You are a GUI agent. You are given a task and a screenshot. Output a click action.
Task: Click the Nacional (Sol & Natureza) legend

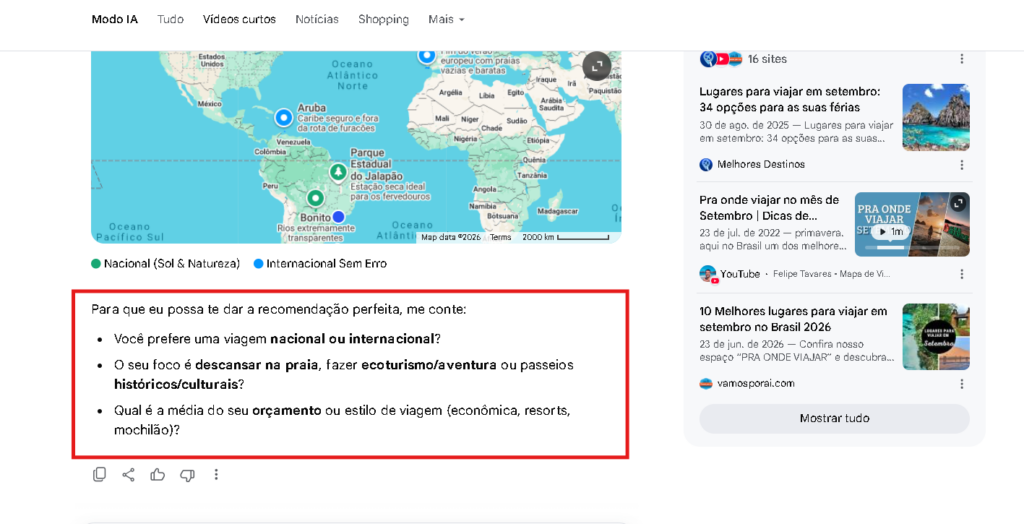165,264
